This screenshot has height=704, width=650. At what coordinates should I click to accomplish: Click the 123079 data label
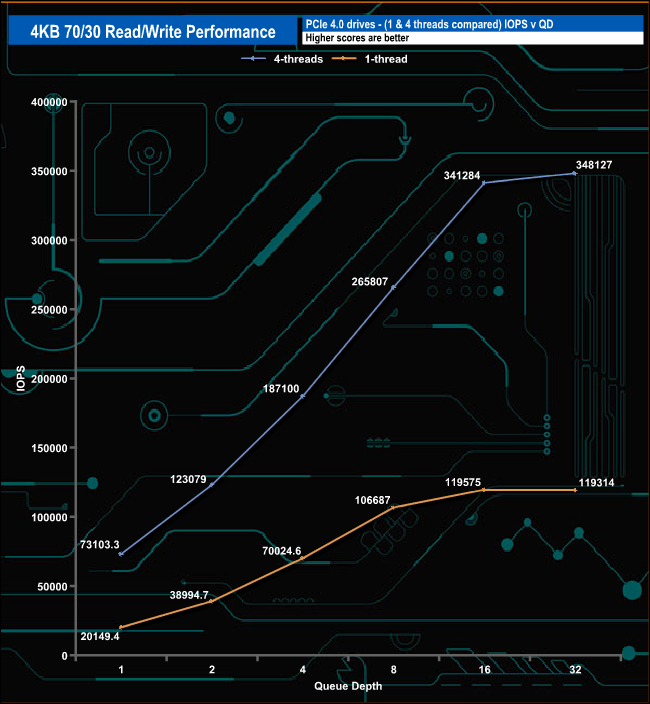(x=188, y=479)
